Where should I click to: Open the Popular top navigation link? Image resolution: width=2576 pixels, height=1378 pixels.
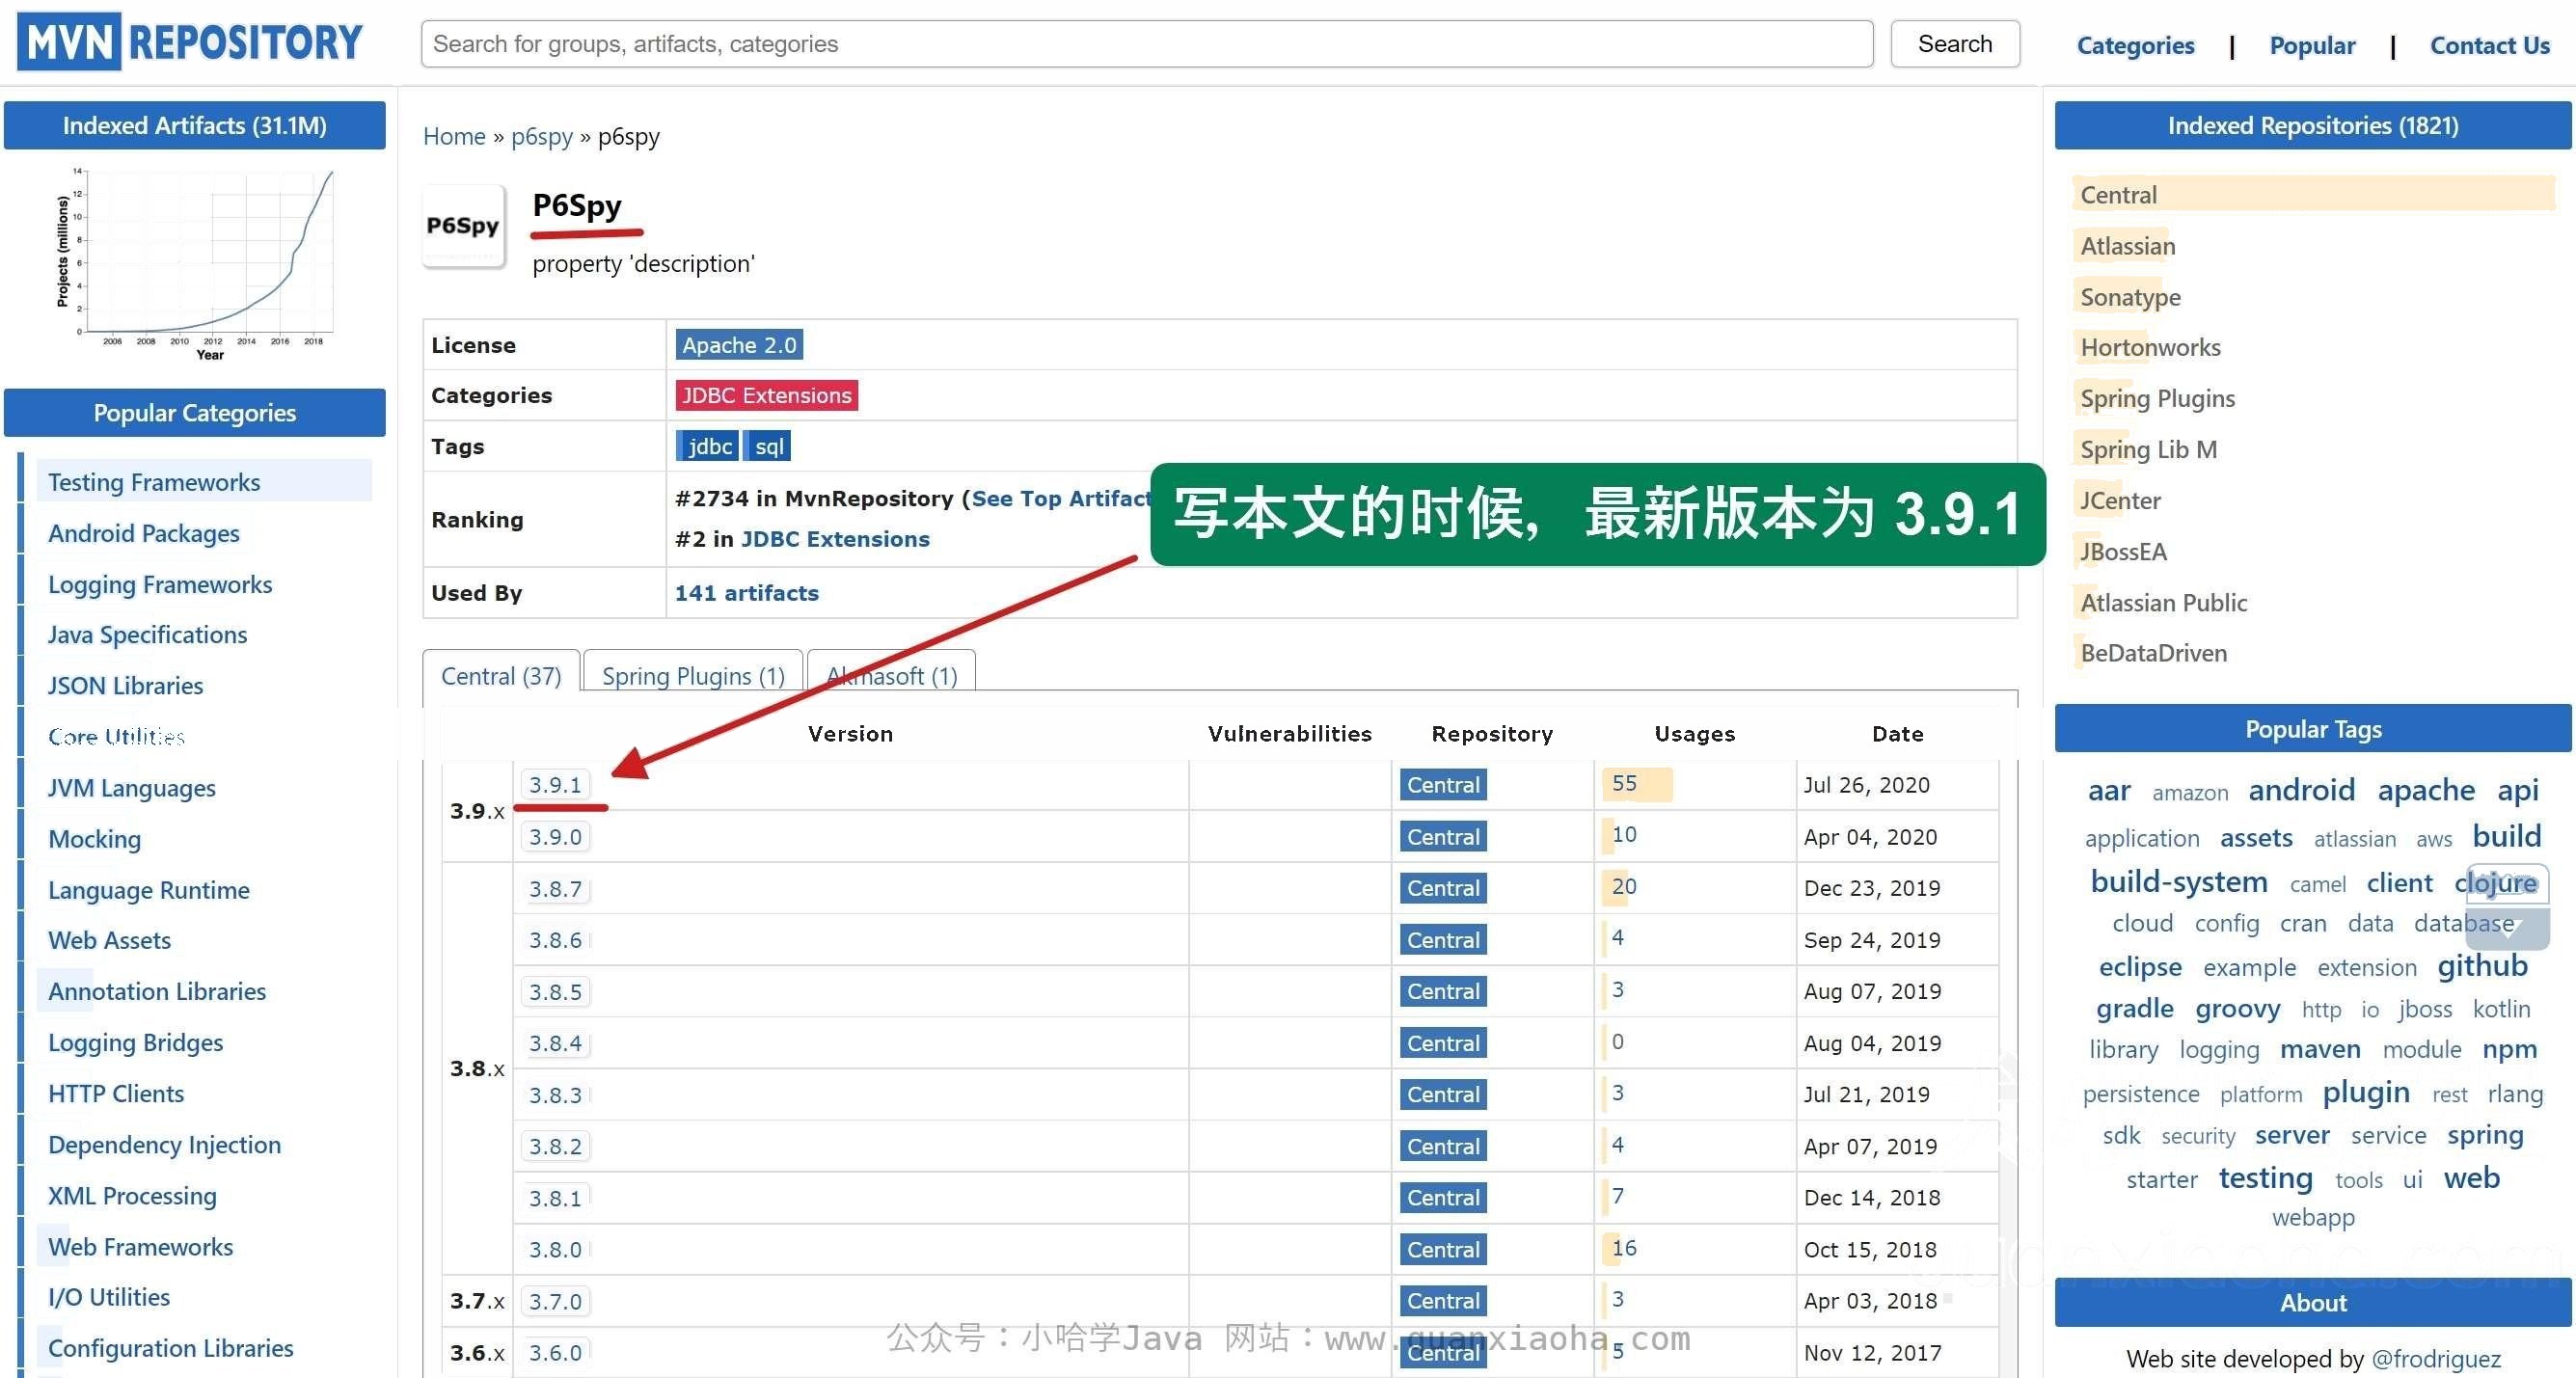[x=2312, y=45]
